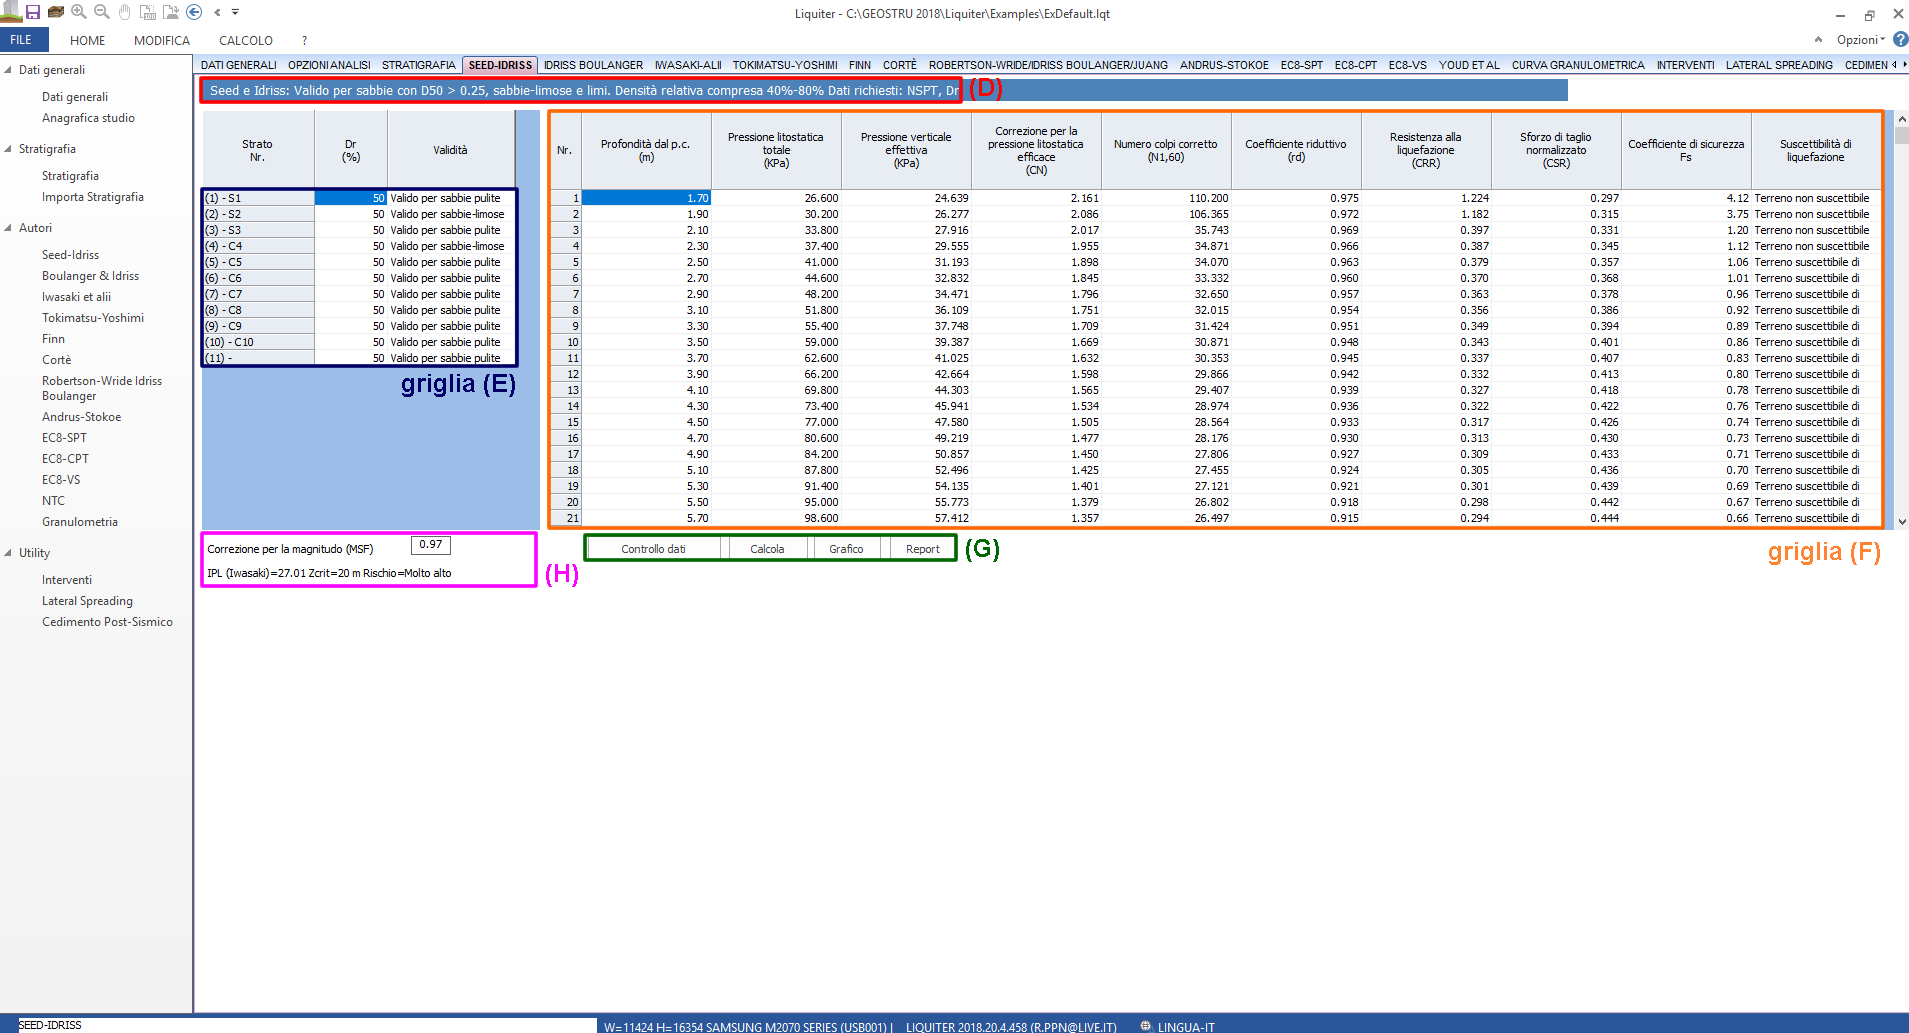Switch to the CURVA GRANULOMETRICA tab
1909x1033 pixels.
point(1577,65)
